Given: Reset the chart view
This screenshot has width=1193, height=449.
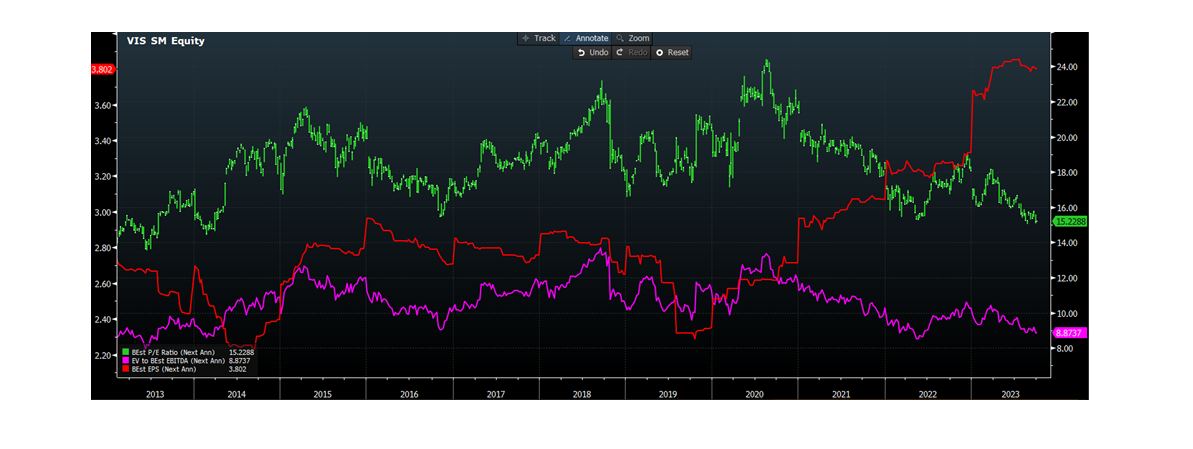Looking at the screenshot, I should tap(671, 52).
